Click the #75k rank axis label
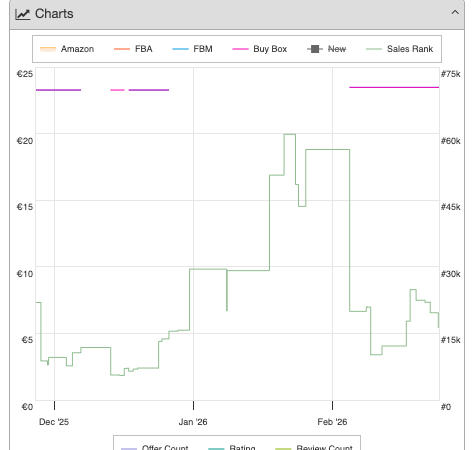Screen dimensions: 474x450 pos(451,74)
